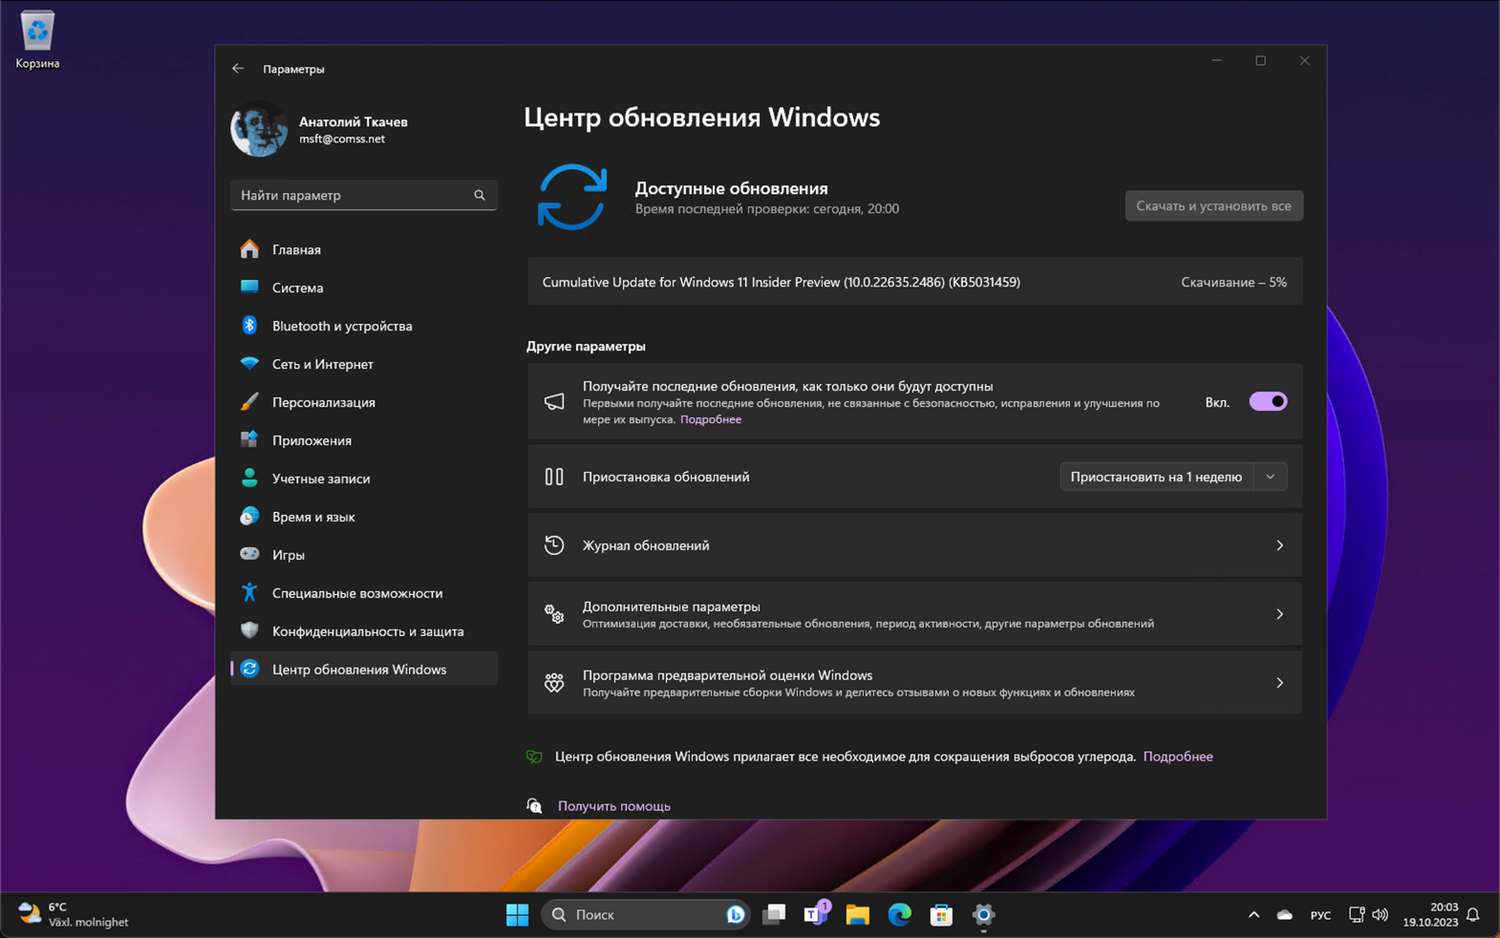This screenshot has width=1500, height=938.
Task: Go to Главная settings page
Action: [364, 249]
